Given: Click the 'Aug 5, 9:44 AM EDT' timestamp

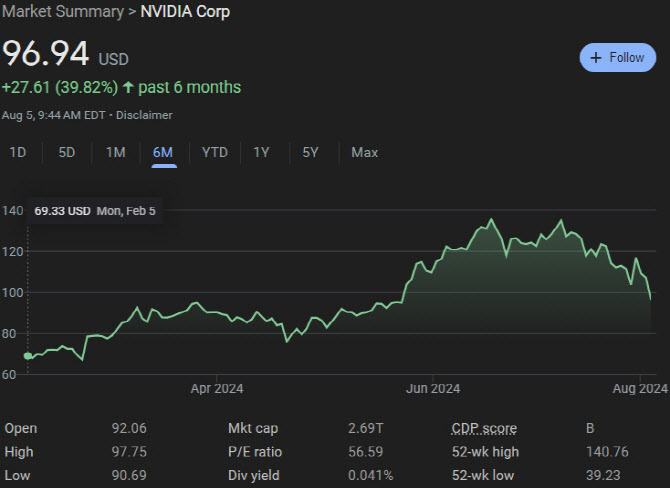Looking at the screenshot, I should [x=53, y=115].
